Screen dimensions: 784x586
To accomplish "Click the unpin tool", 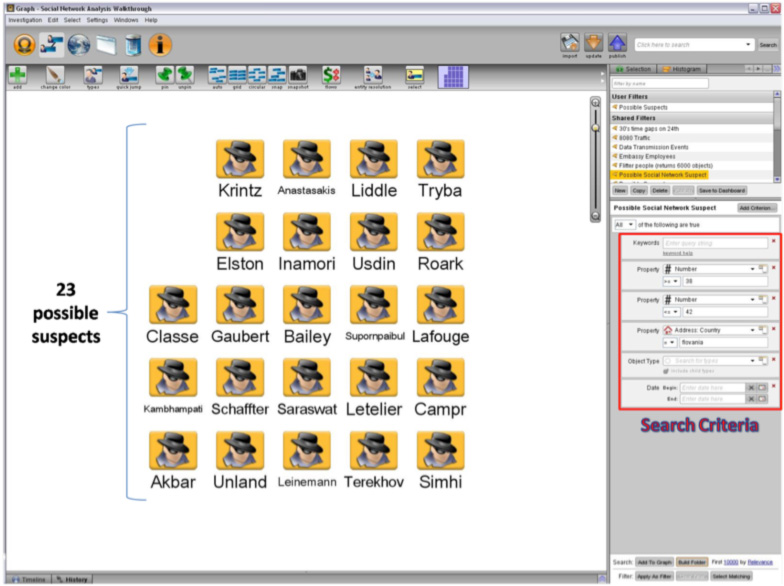I will pyautogui.click(x=185, y=75).
